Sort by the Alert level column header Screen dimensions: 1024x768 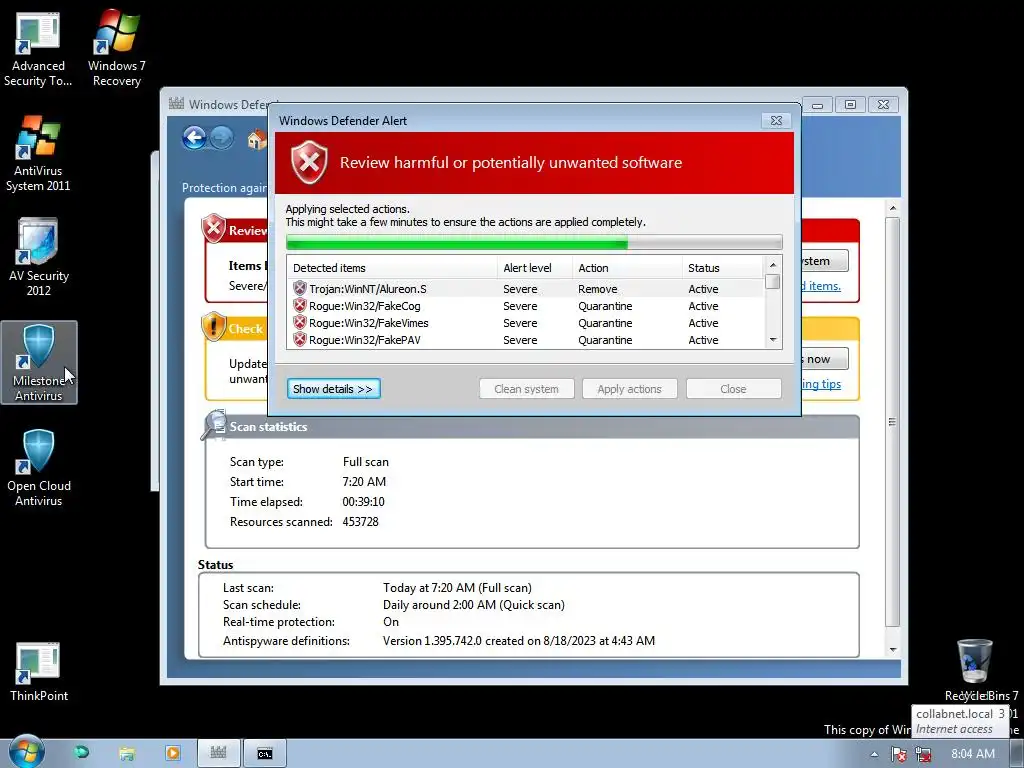click(x=535, y=268)
